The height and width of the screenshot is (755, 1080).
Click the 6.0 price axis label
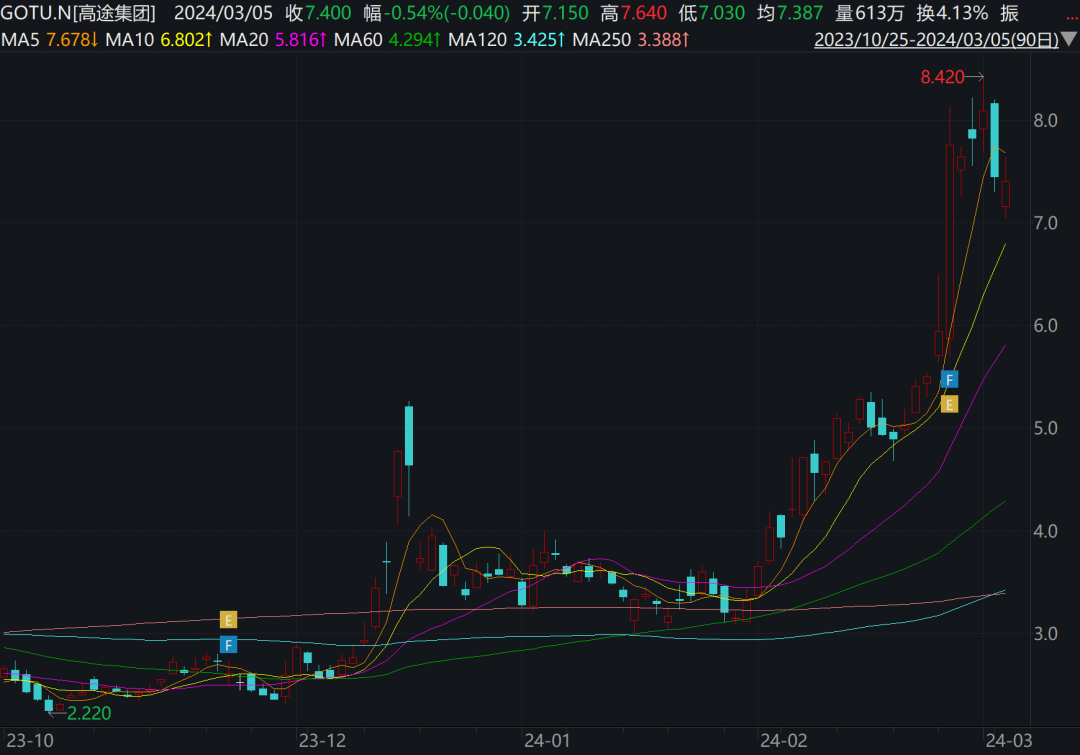click(1046, 326)
